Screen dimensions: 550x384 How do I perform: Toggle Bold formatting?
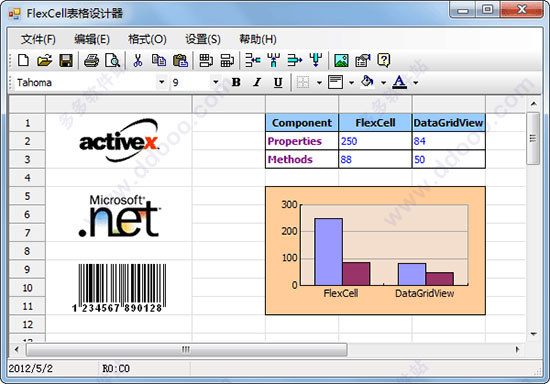pyautogui.click(x=236, y=82)
